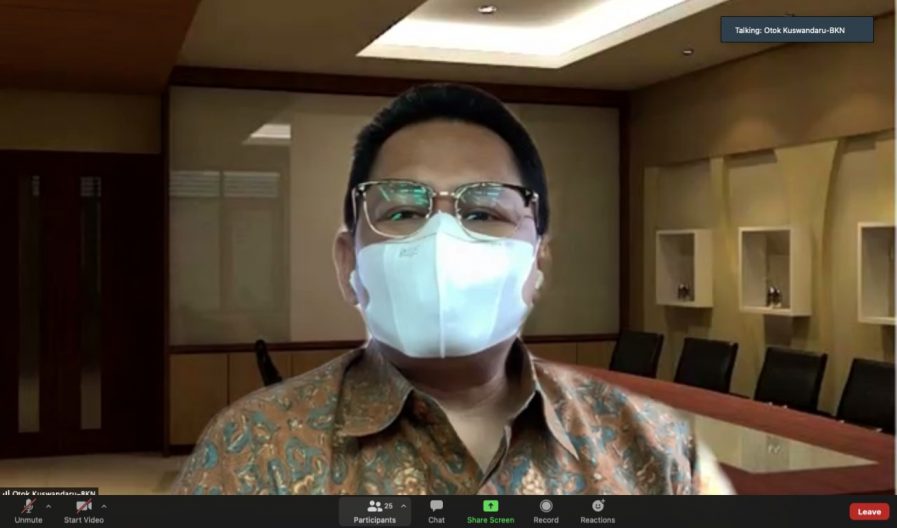Click the green Share Screen icon
This screenshot has width=897, height=528.
[490, 506]
